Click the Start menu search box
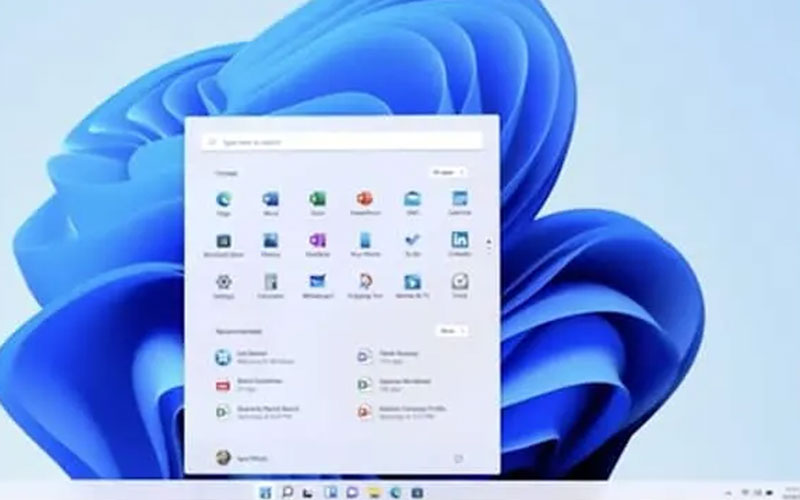The image size is (800, 500). point(342,142)
